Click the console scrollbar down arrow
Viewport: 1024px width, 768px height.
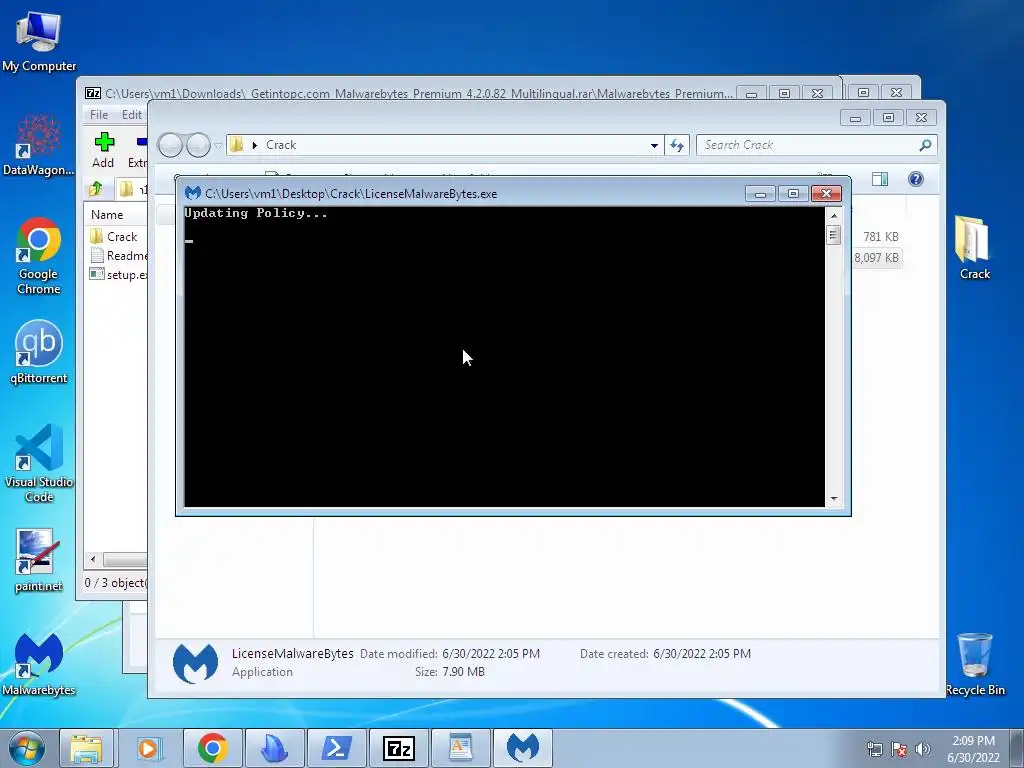(833, 499)
